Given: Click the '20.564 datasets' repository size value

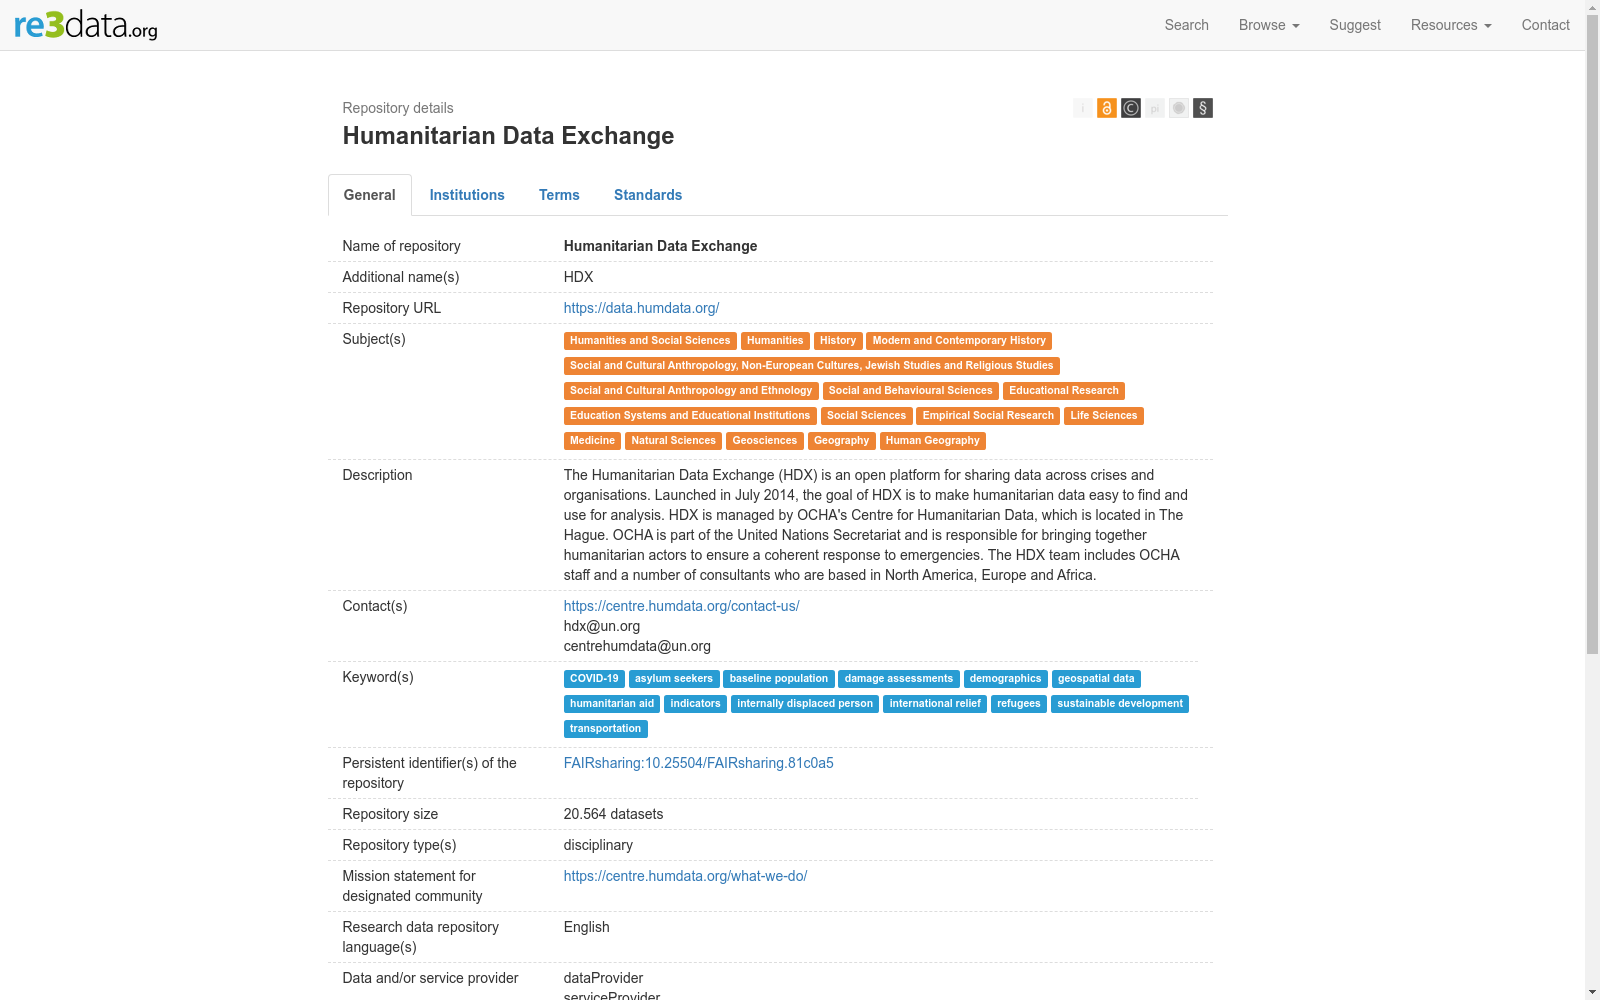Looking at the screenshot, I should (613, 814).
